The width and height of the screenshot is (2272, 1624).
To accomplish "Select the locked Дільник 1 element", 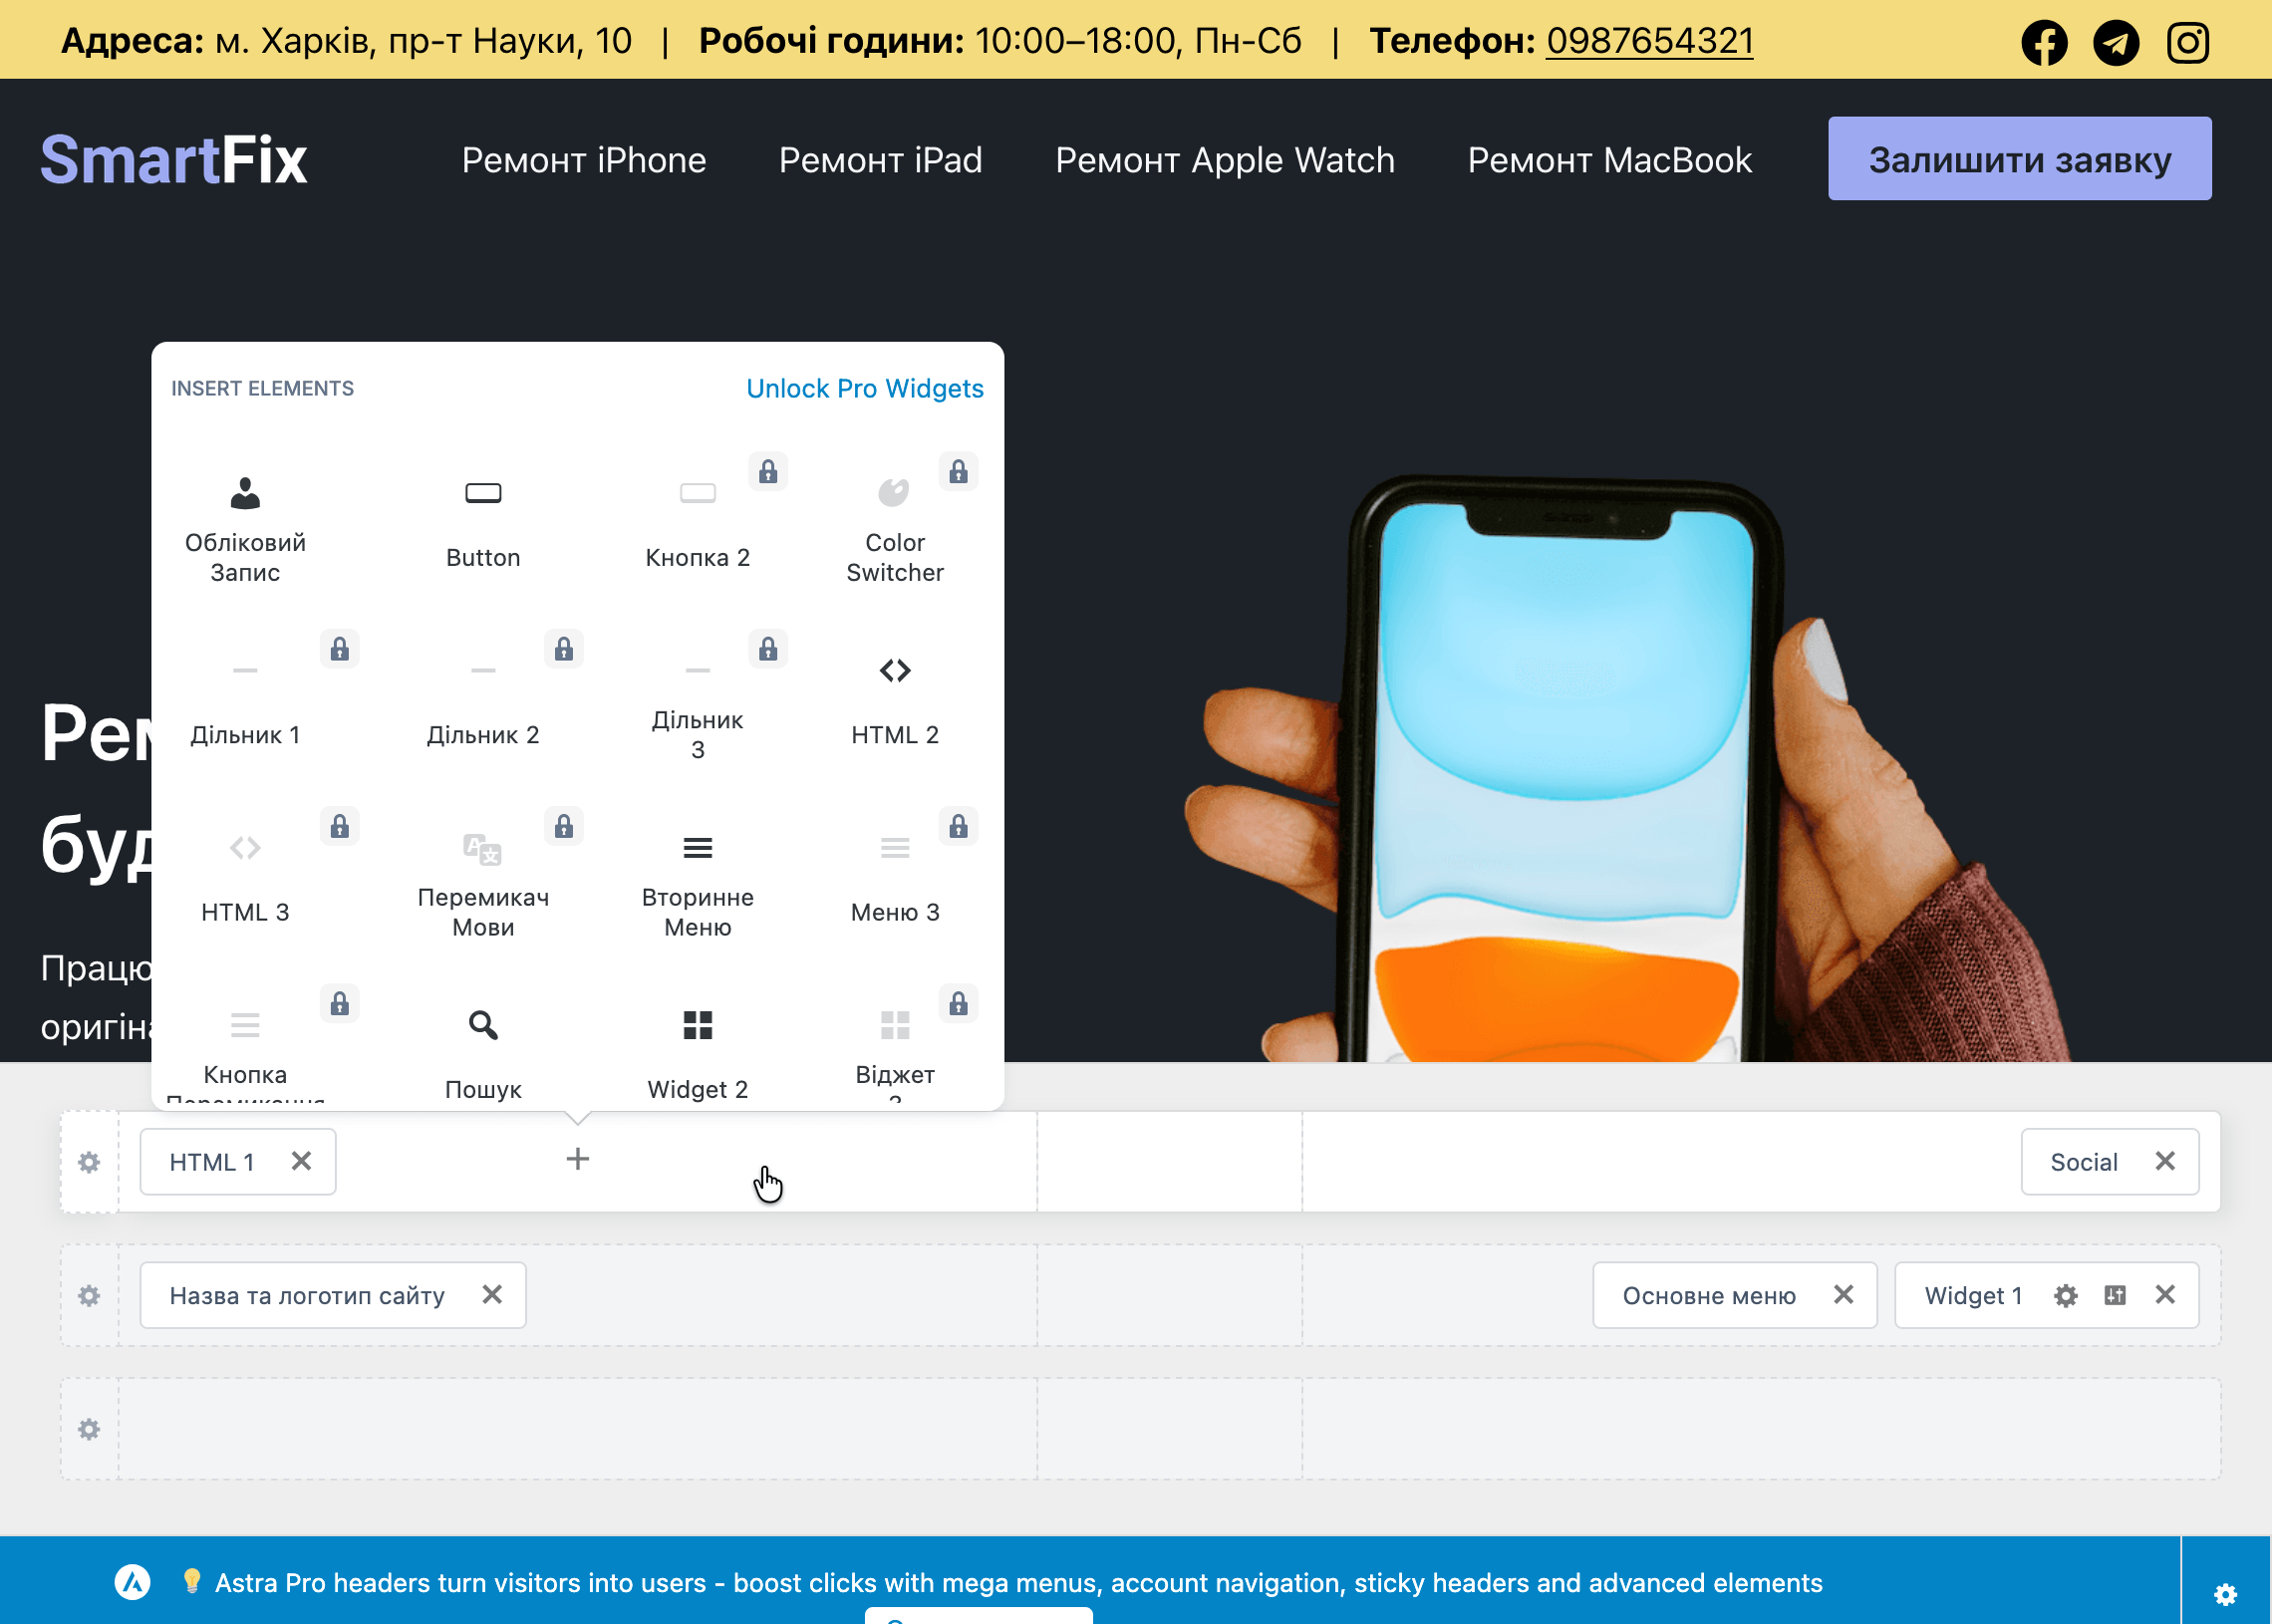I will pos(245,706).
